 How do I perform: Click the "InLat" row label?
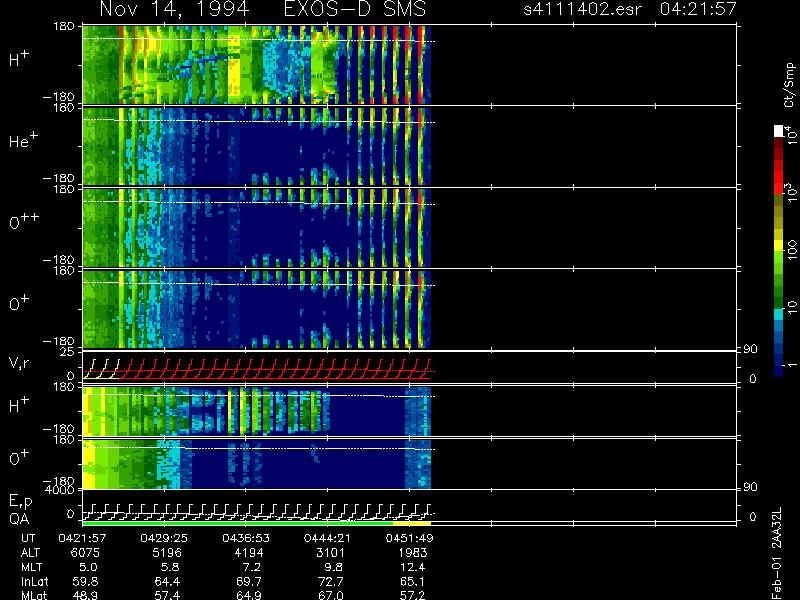tap(34, 581)
